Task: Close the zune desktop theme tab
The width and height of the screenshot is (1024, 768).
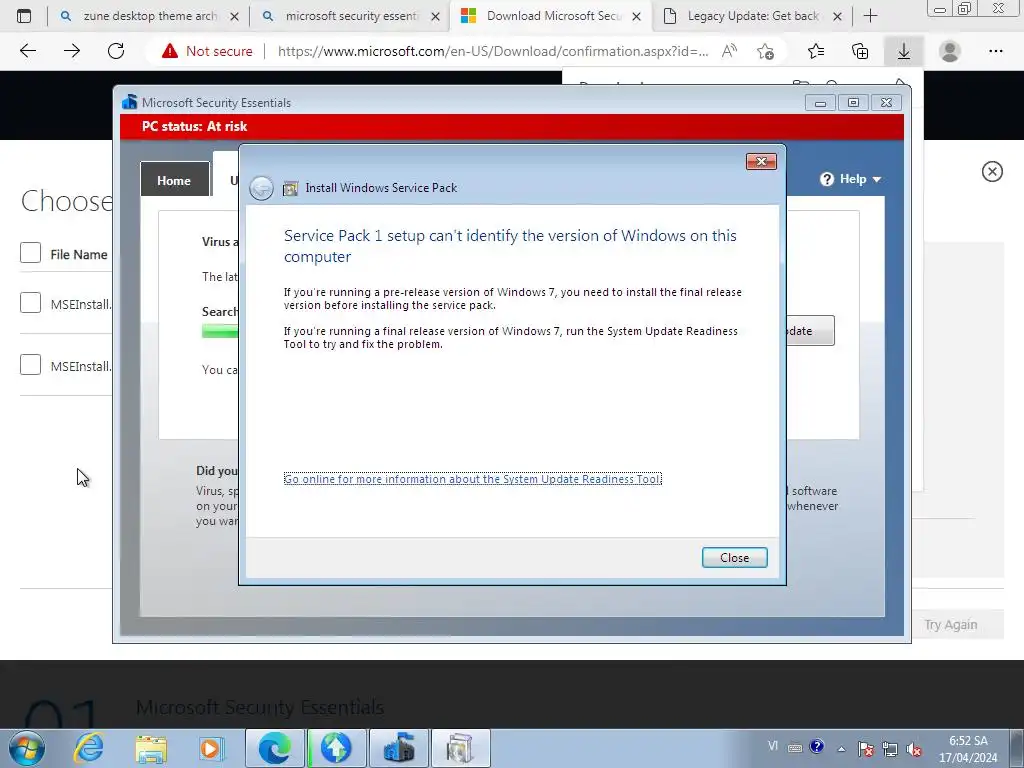Action: [234, 16]
